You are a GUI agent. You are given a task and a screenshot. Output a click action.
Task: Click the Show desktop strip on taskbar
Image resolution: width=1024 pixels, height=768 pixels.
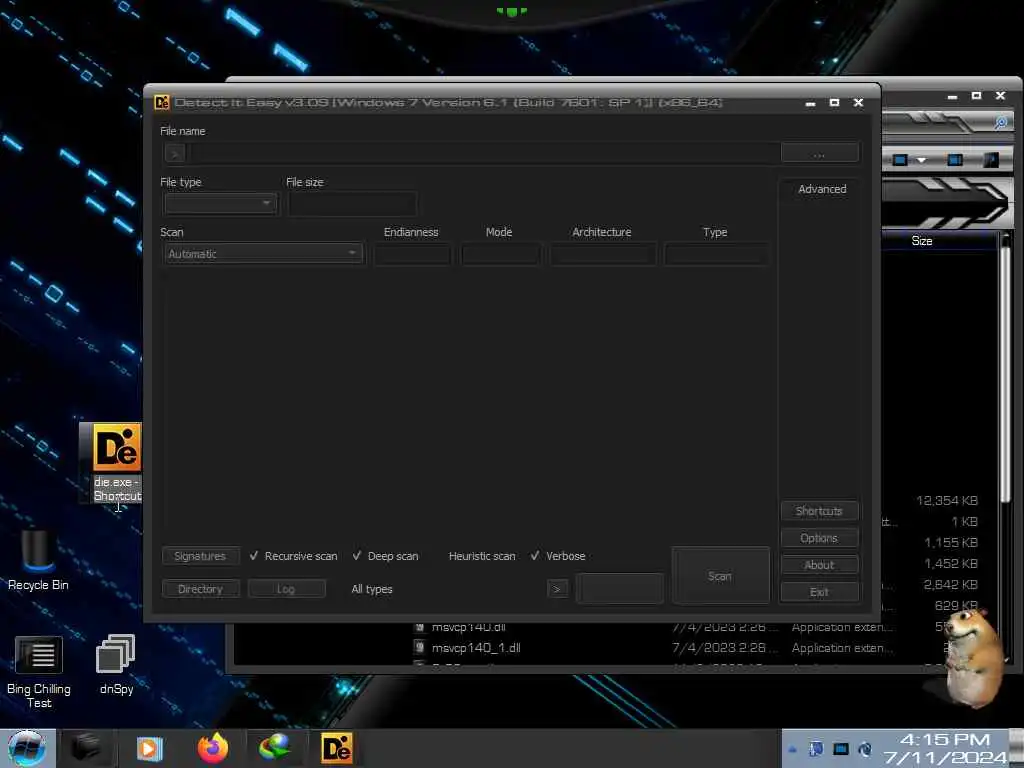[1016, 748]
